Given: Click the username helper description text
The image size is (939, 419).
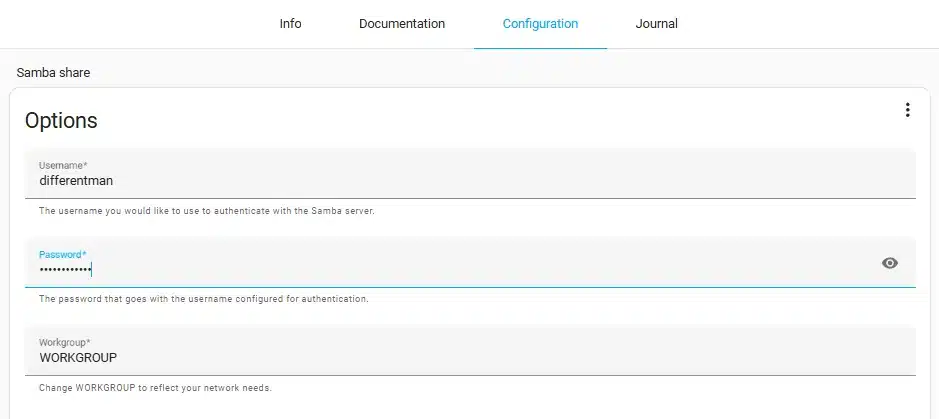Looking at the screenshot, I should click(207, 211).
